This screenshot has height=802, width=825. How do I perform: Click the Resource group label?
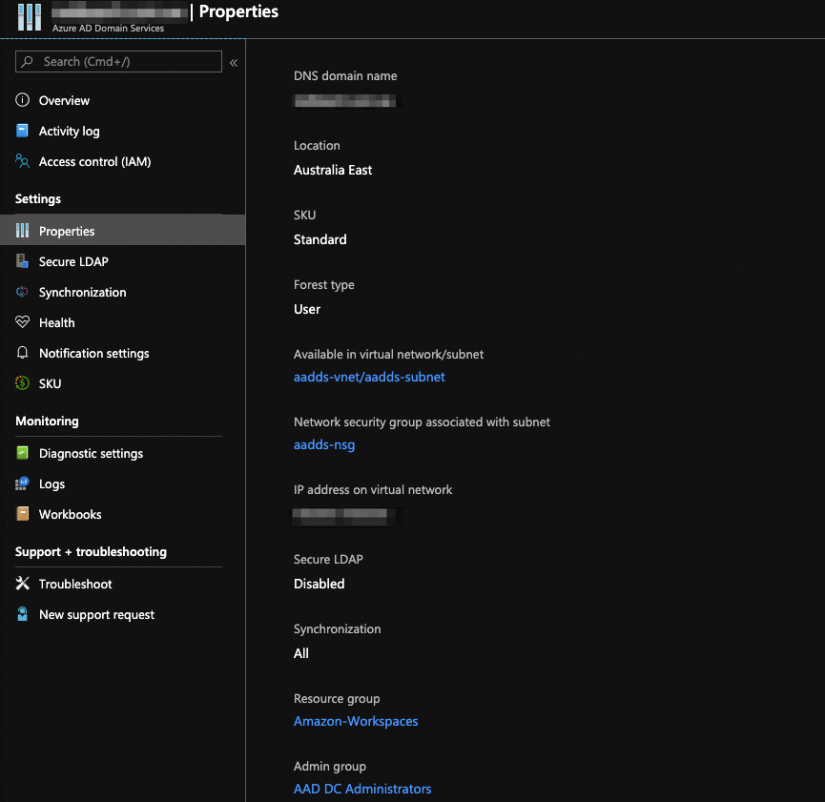(337, 698)
